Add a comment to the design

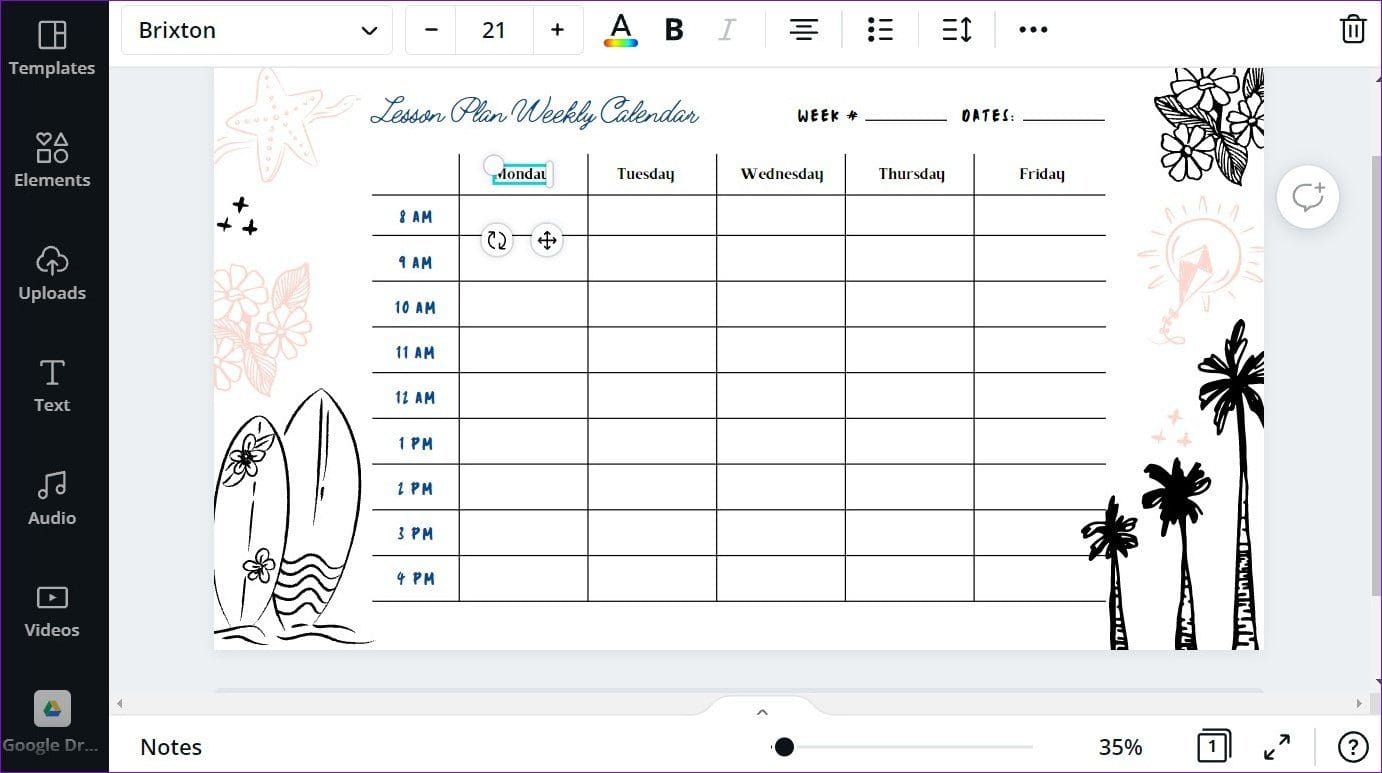click(1308, 197)
